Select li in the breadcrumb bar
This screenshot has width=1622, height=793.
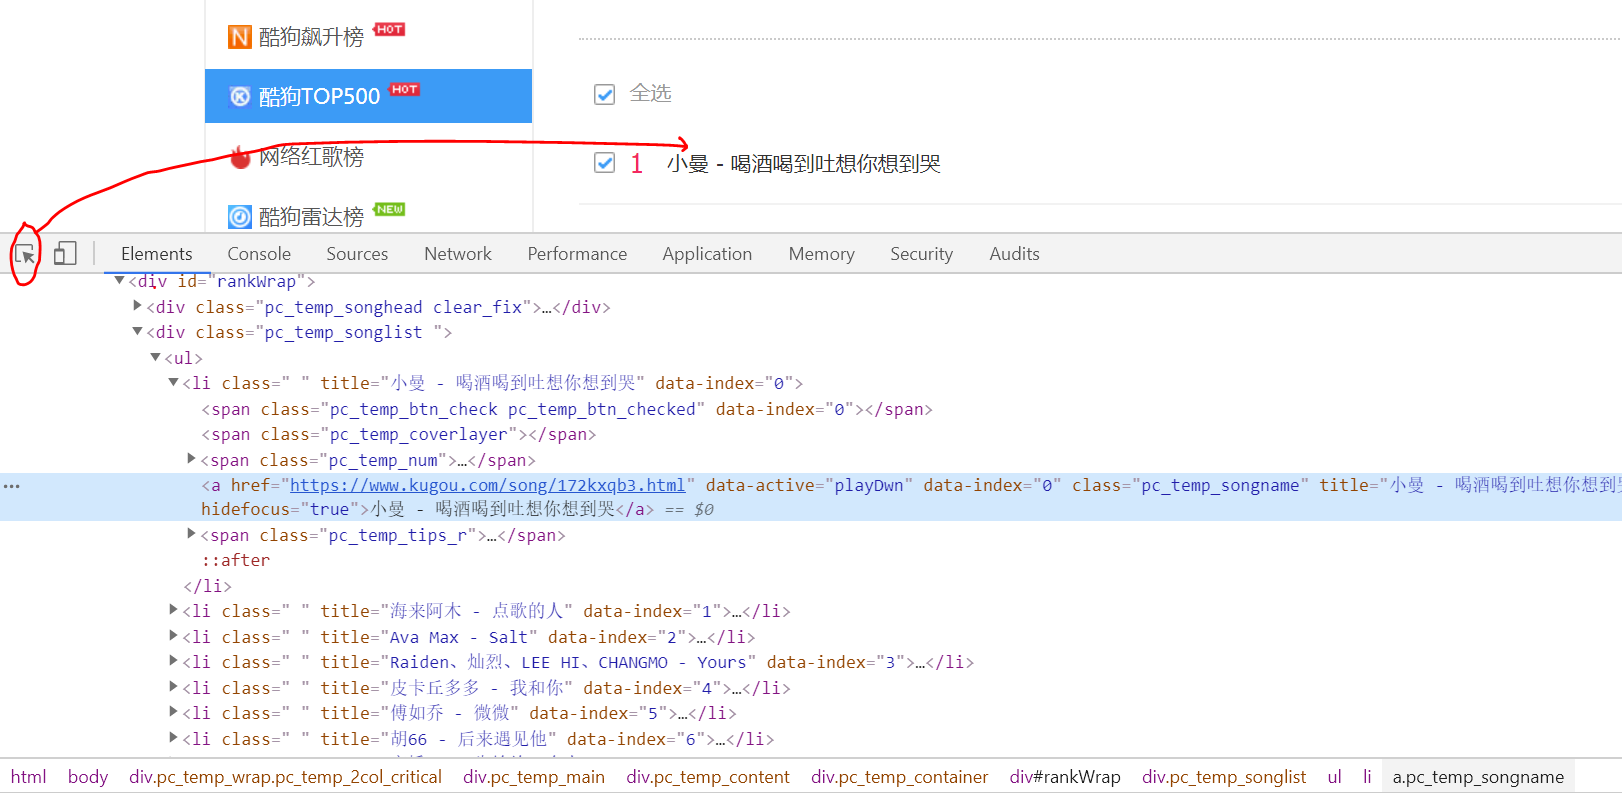click(1367, 777)
